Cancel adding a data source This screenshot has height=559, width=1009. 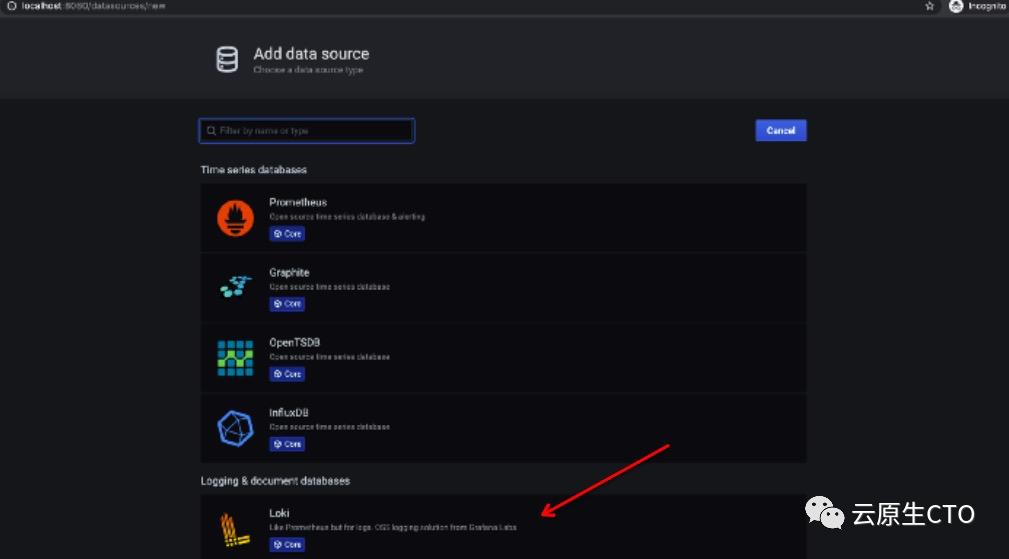(781, 131)
